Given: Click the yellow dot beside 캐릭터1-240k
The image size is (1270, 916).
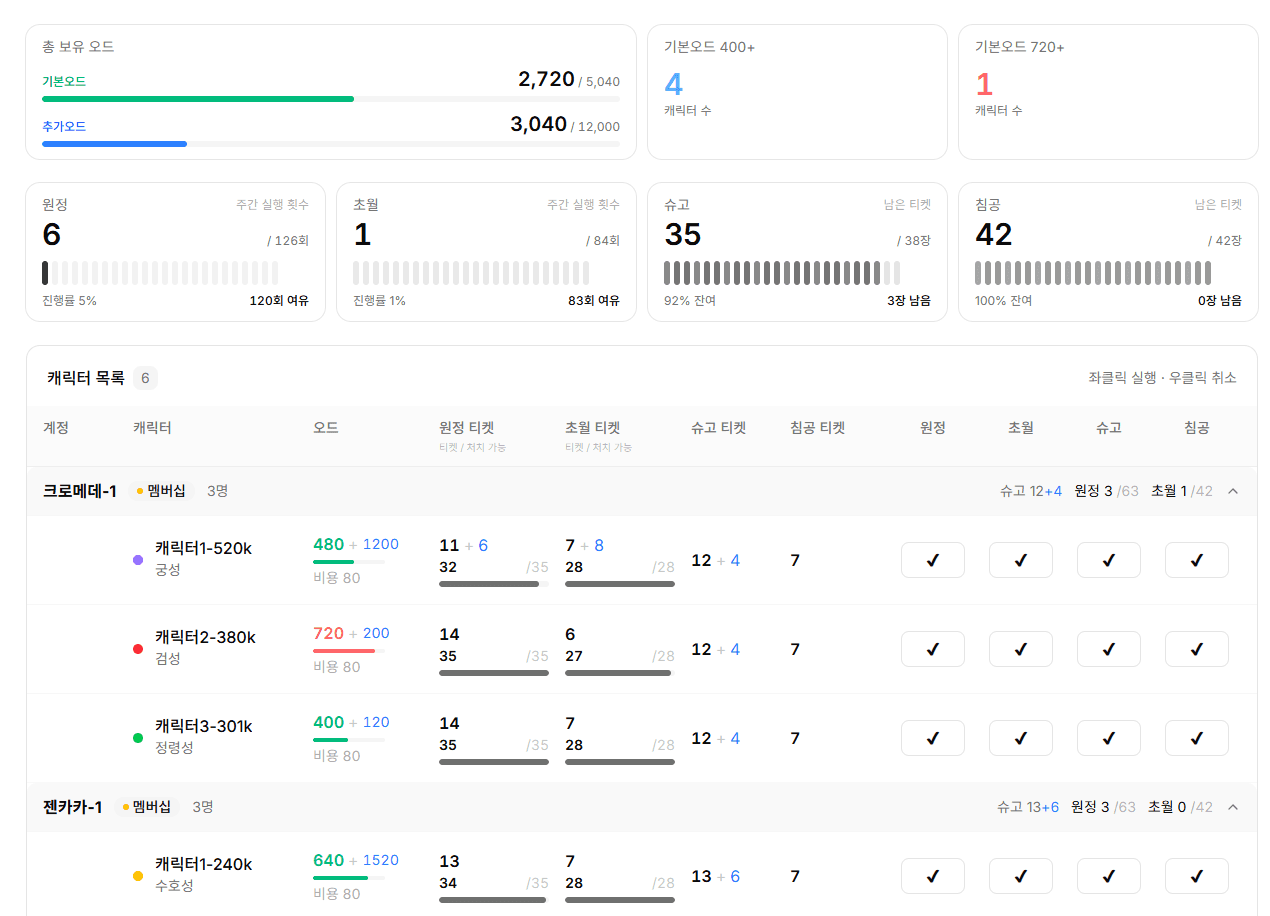Looking at the screenshot, I should coord(138,876).
